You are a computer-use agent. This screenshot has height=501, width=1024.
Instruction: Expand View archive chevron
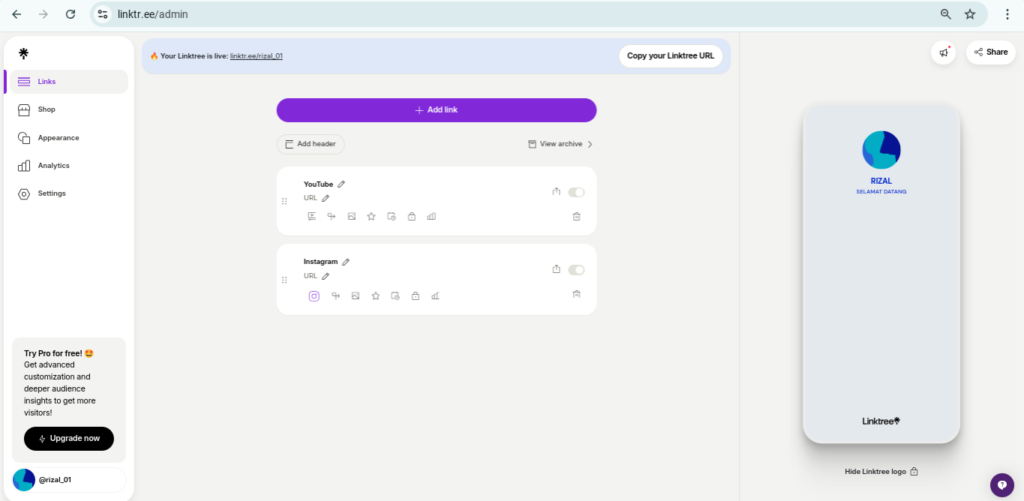(x=590, y=144)
